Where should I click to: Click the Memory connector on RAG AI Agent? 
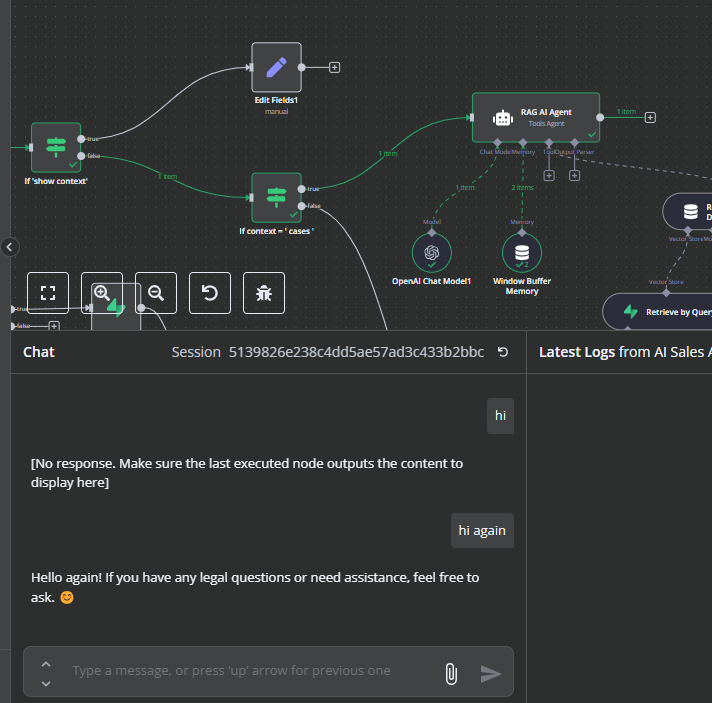click(523, 143)
